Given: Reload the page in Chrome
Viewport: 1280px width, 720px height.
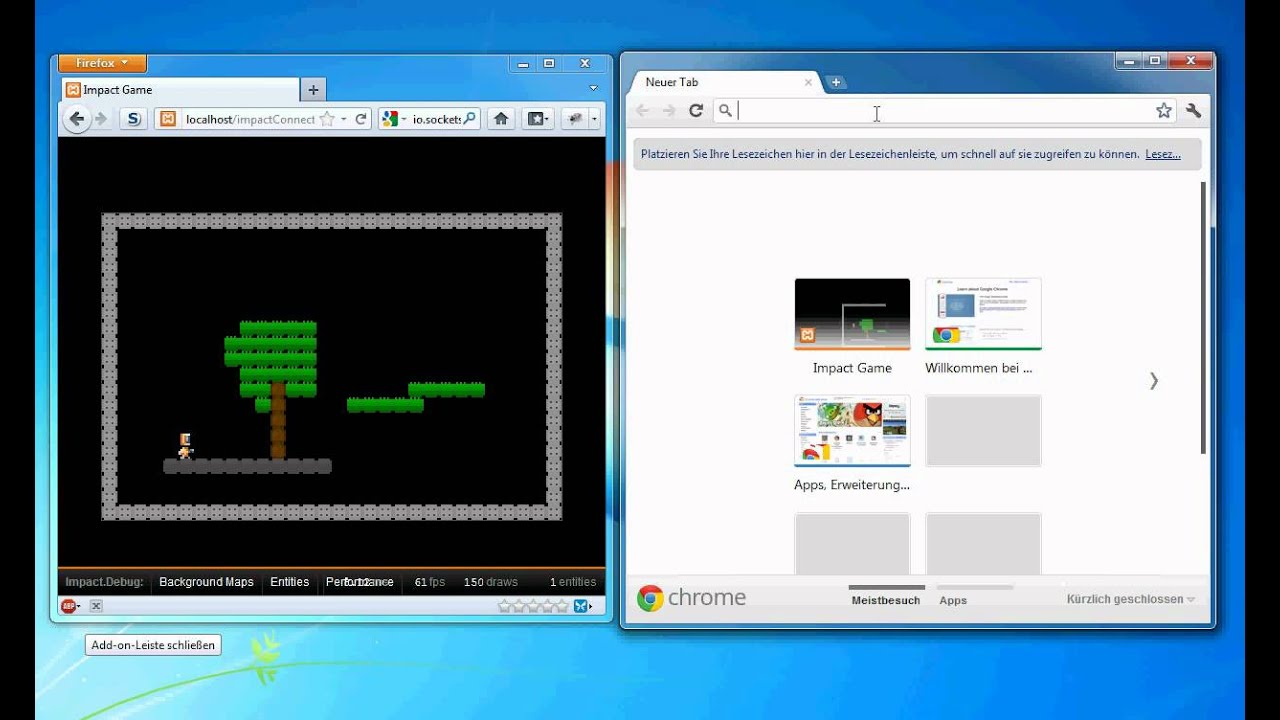Looking at the screenshot, I should [x=696, y=111].
